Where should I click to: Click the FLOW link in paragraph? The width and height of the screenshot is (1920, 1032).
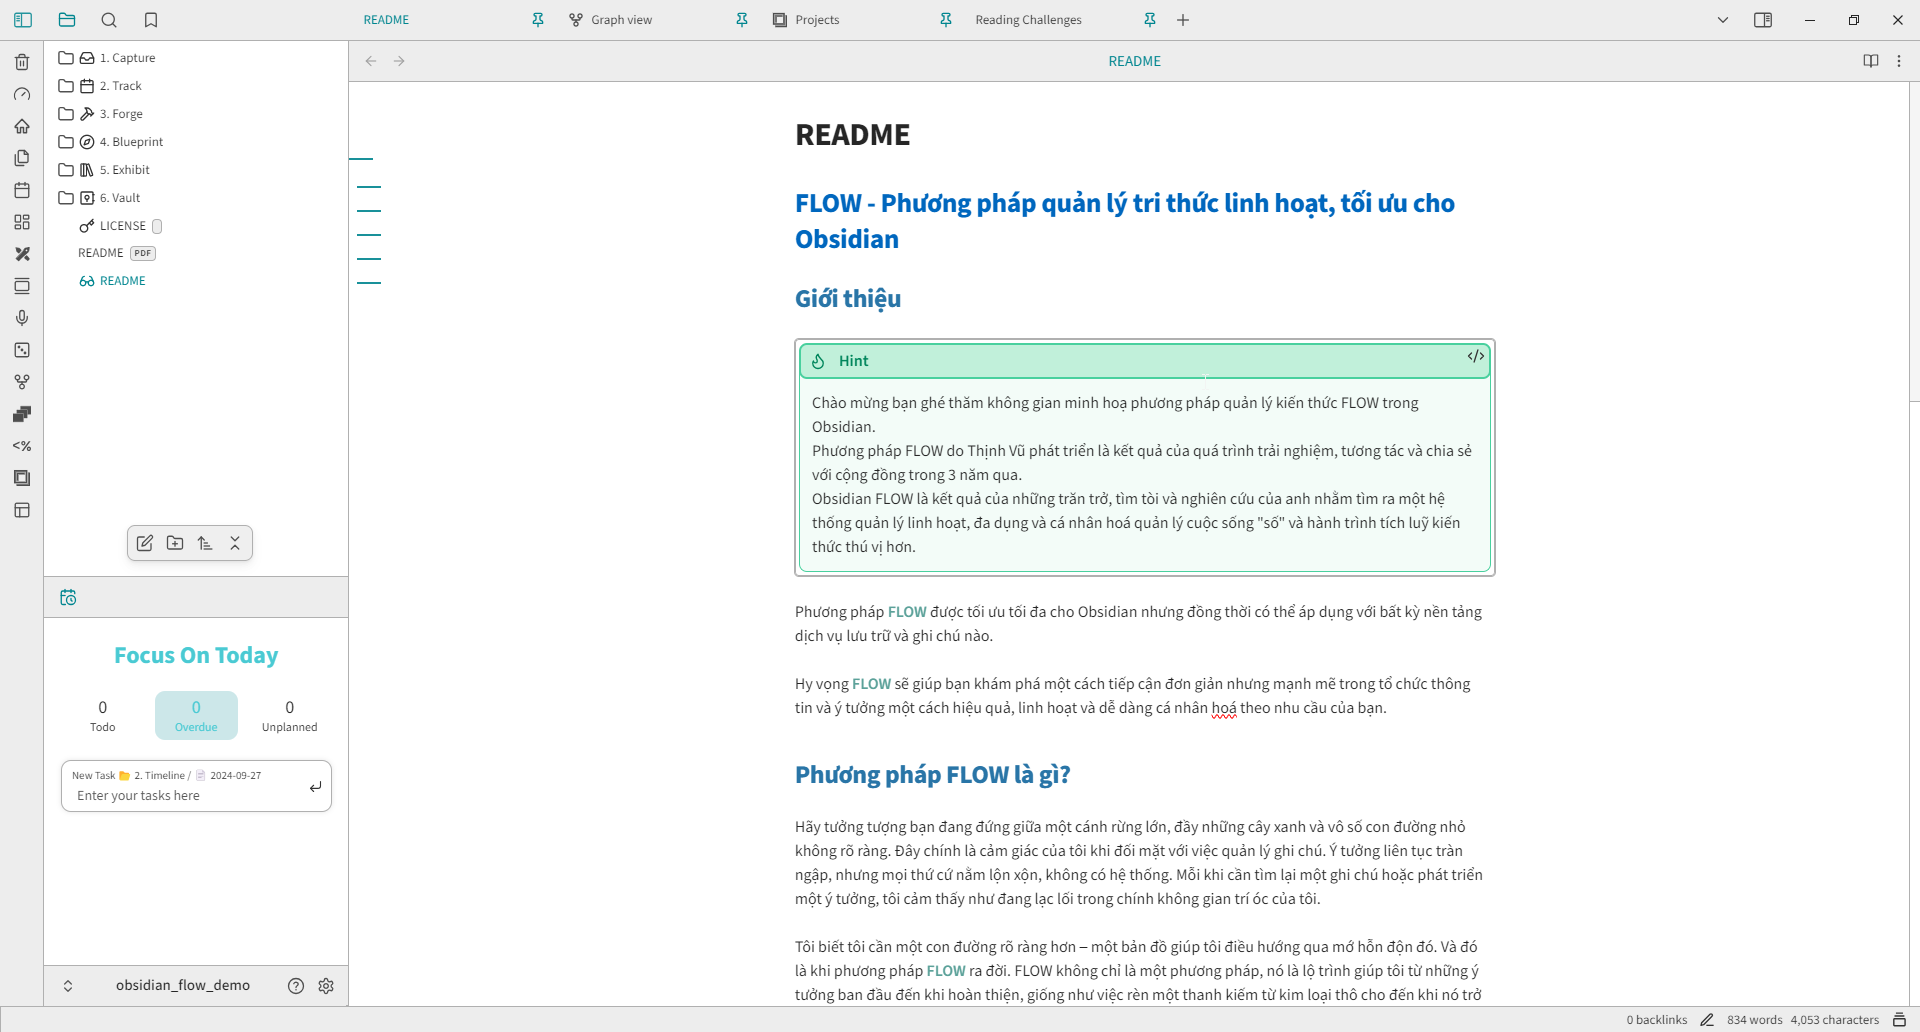point(907,612)
